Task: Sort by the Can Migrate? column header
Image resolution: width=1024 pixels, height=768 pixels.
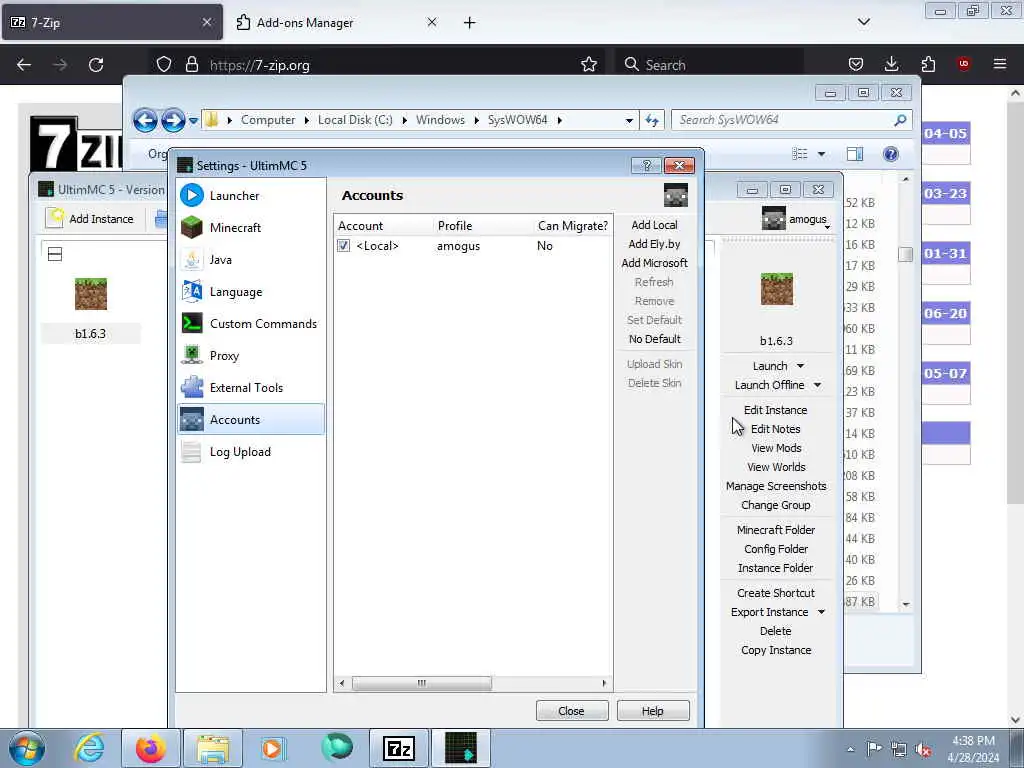Action: coord(573,225)
